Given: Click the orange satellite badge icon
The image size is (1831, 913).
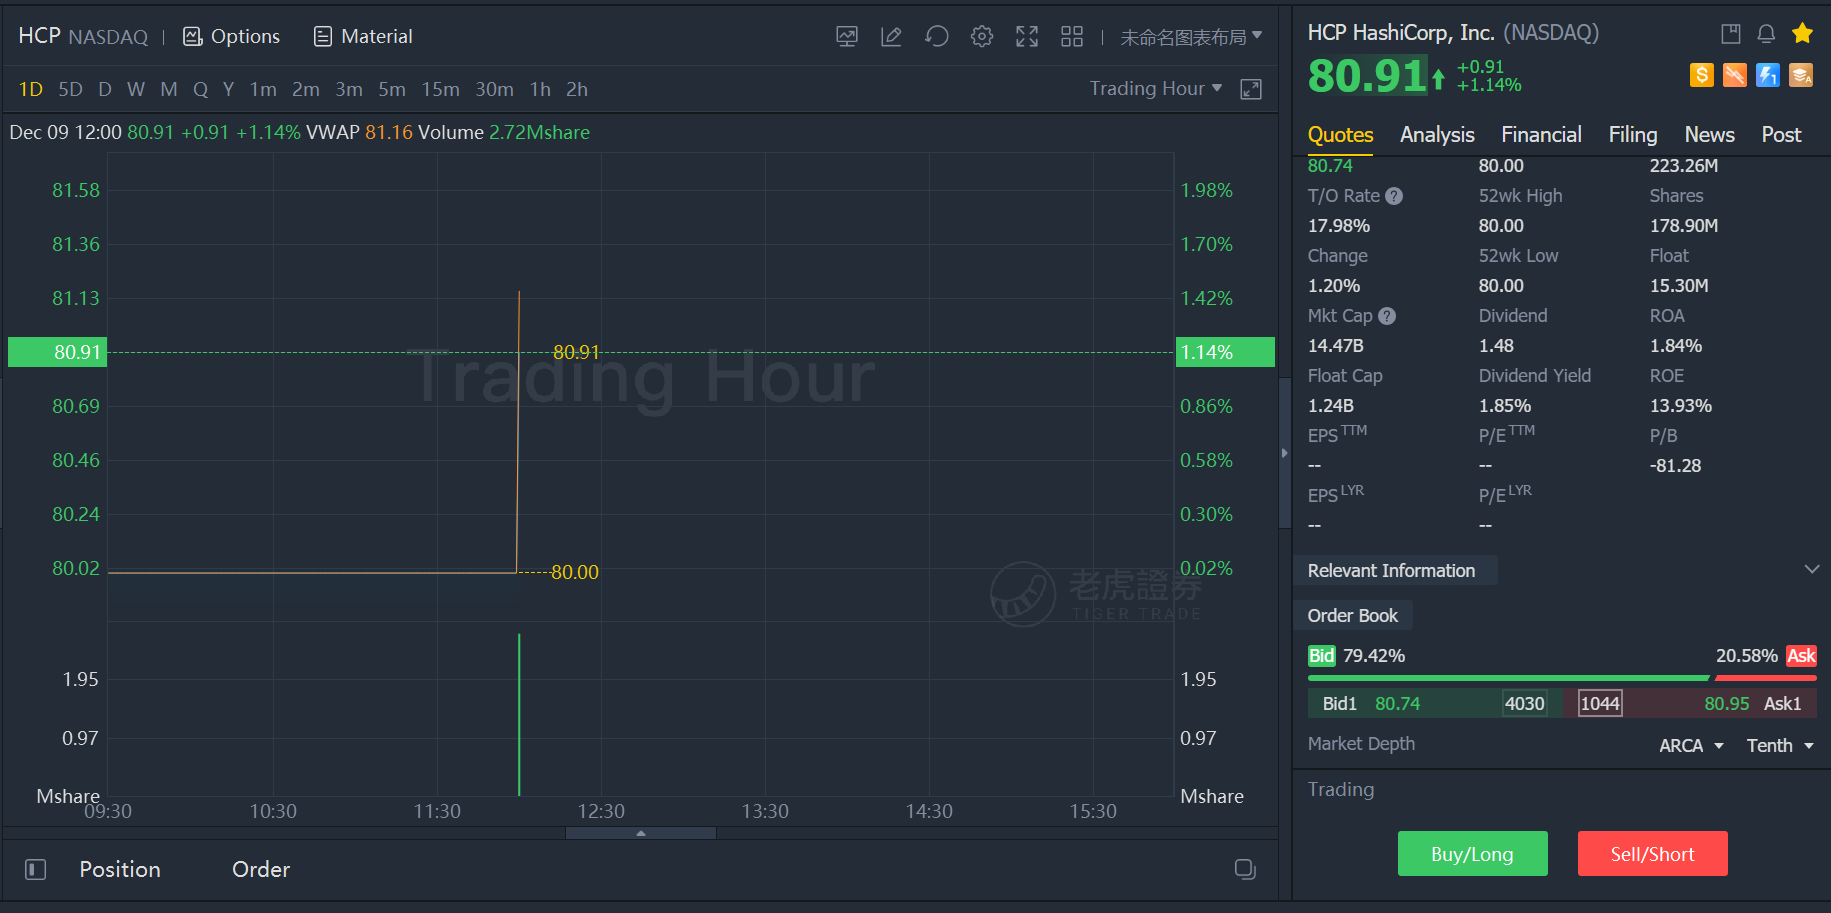Looking at the screenshot, I should point(1735,75).
